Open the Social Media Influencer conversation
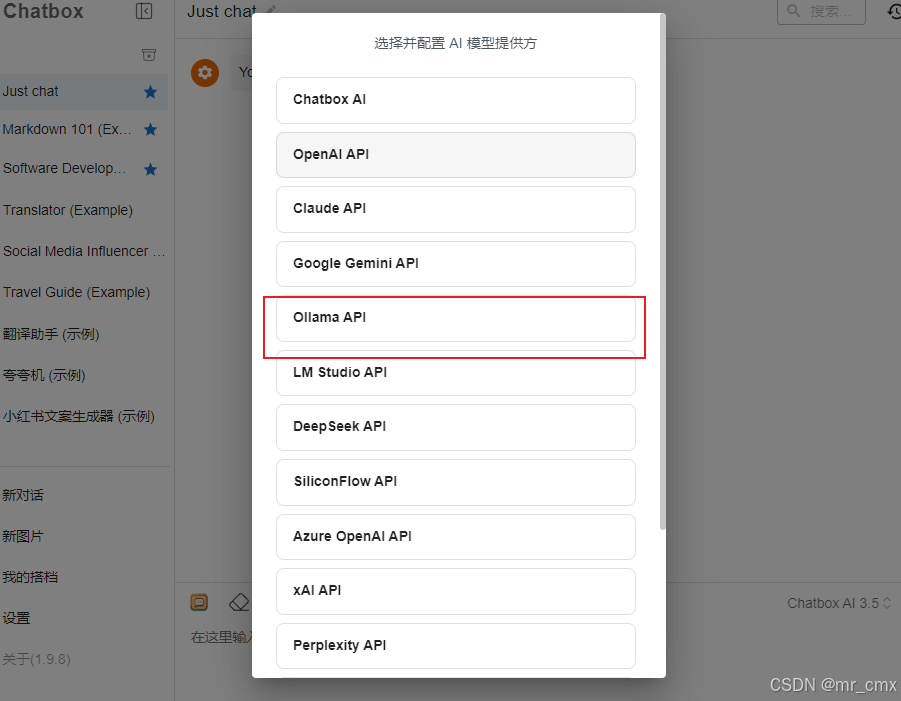901x701 pixels. (x=84, y=251)
